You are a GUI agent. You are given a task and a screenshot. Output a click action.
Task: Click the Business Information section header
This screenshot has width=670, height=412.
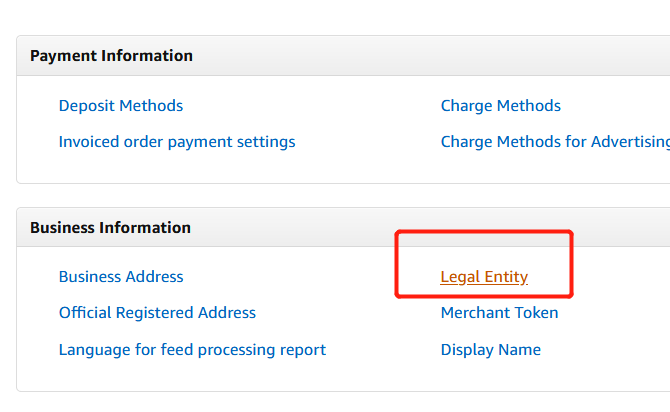pyautogui.click(x=110, y=228)
